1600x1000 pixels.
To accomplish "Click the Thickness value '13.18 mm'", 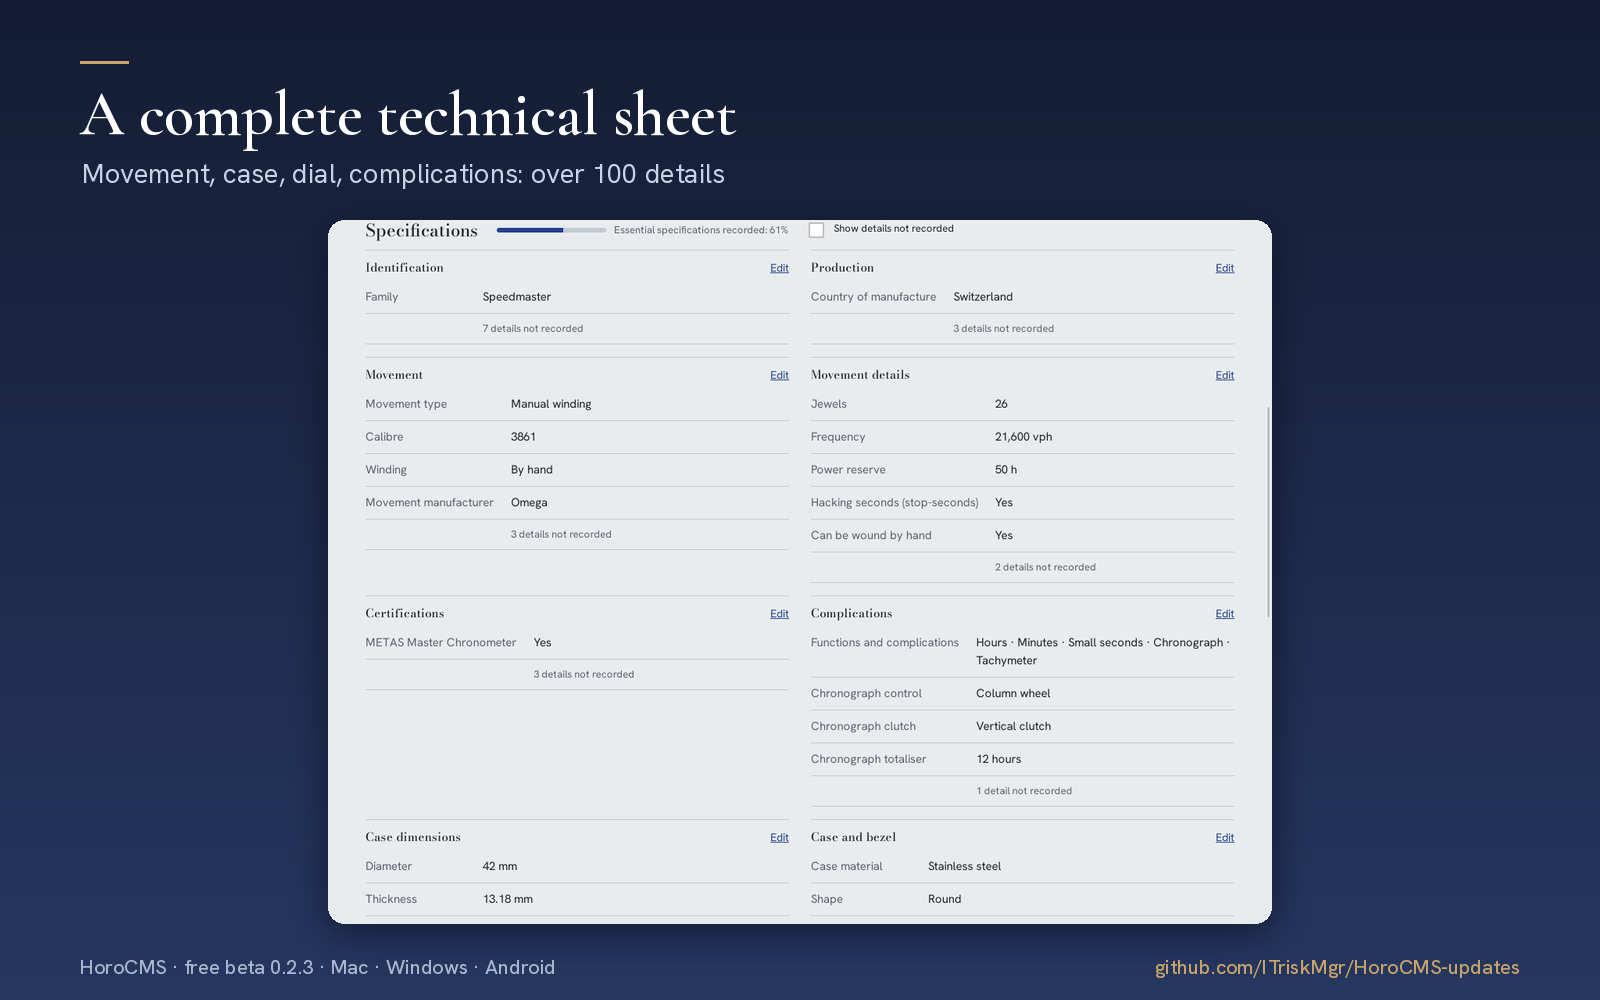I will point(508,900).
